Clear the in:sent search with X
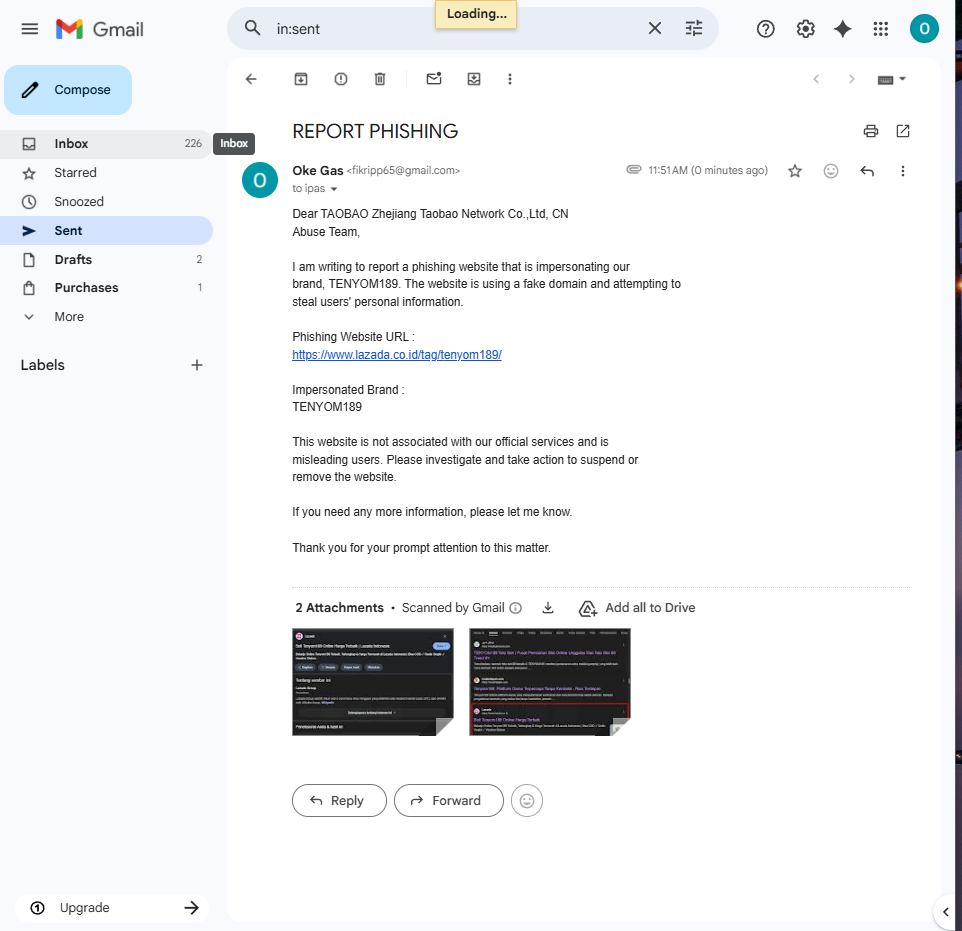The image size is (962, 931). 655,28
